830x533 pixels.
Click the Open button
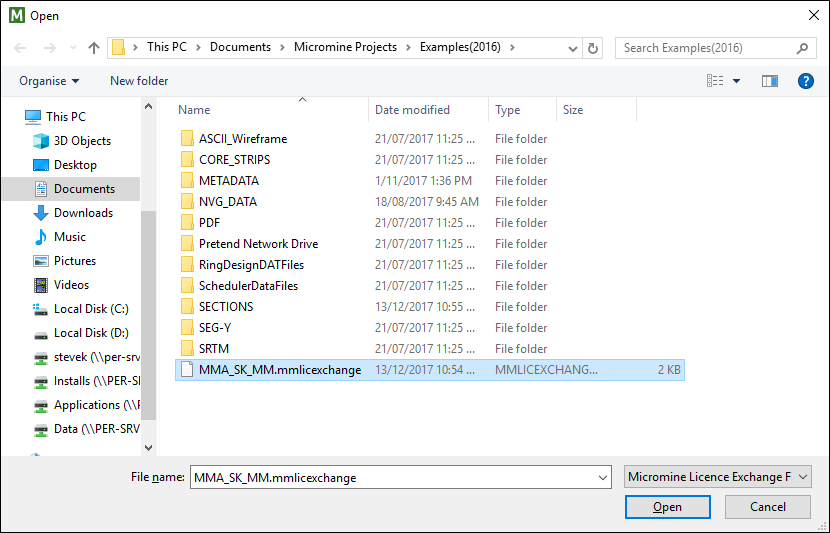[667, 507]
